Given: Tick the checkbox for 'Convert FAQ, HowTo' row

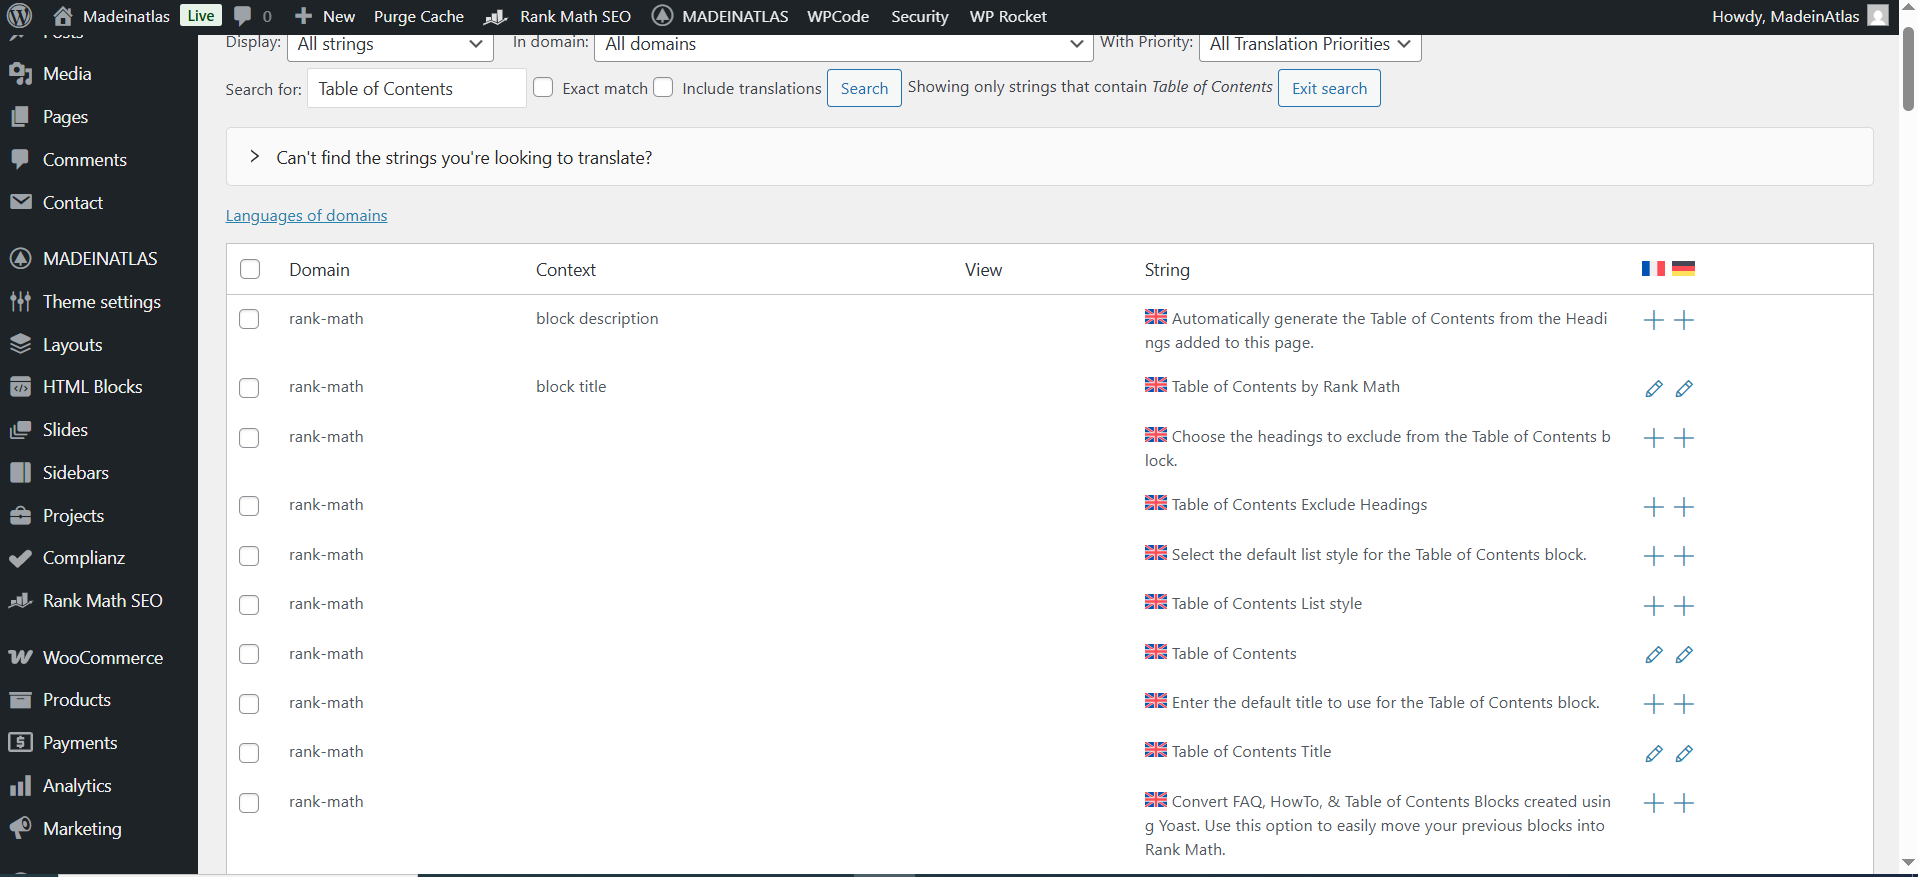Looking at the screenshot, I should click(249, 803).
